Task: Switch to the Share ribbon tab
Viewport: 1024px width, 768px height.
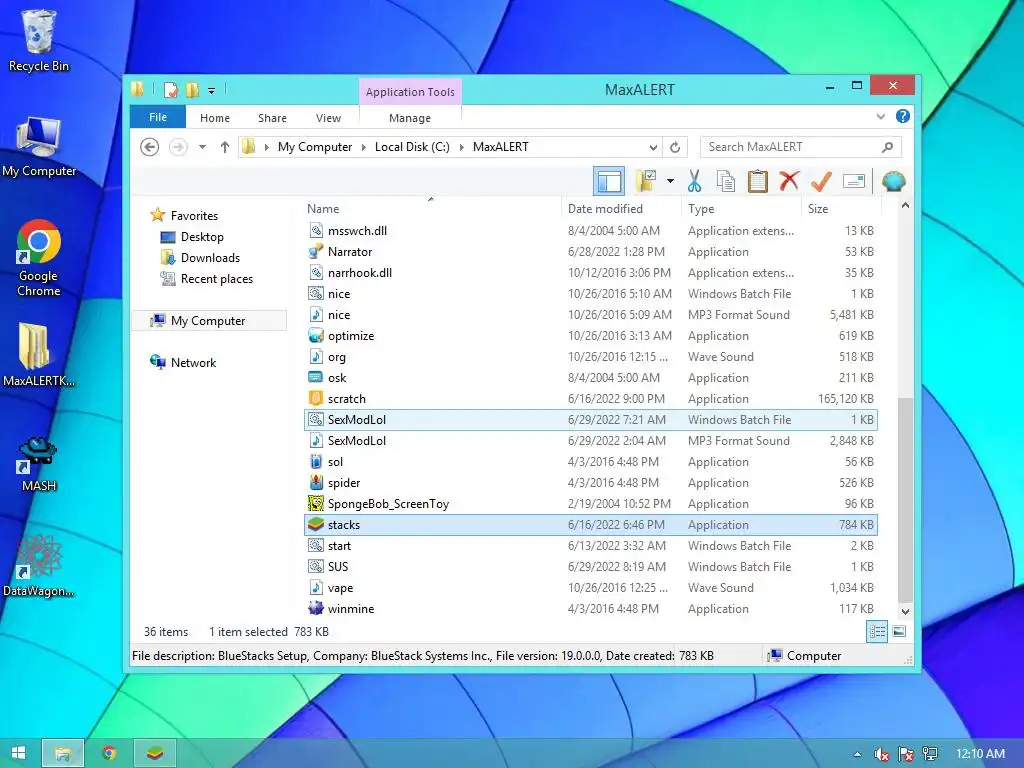Action: pos(272,118)
